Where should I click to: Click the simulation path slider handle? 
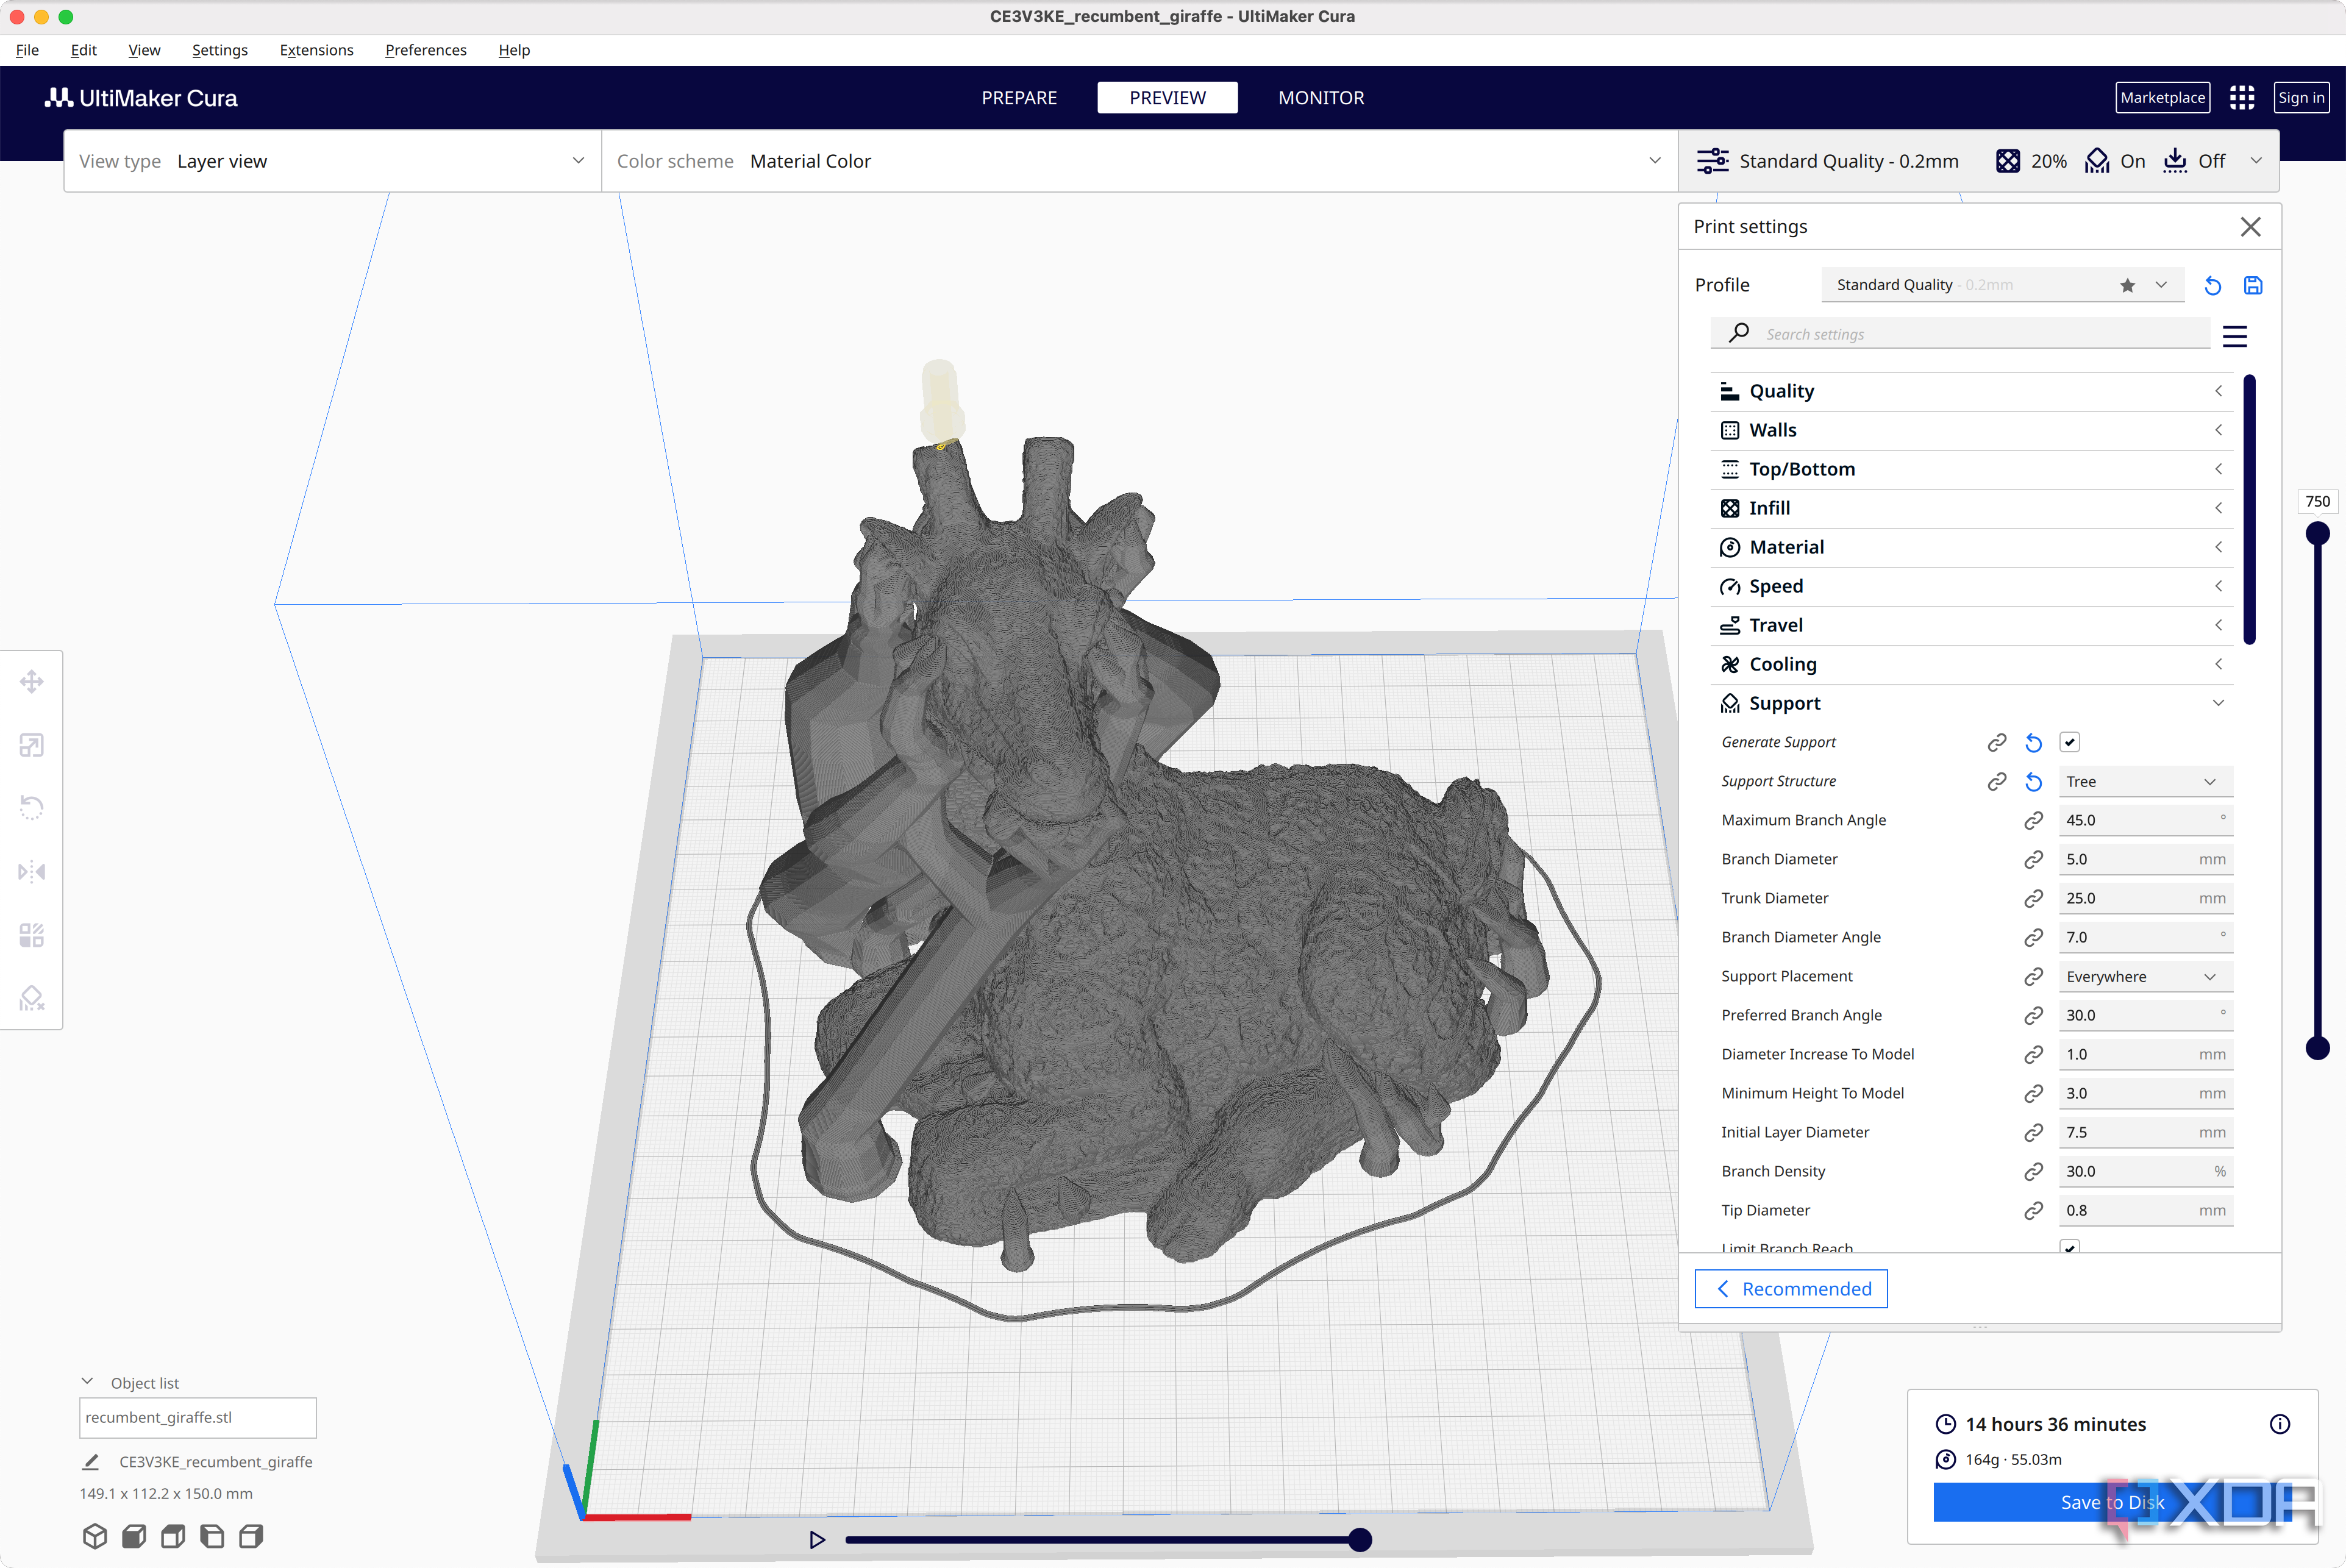click(x=1359, y=1540)
